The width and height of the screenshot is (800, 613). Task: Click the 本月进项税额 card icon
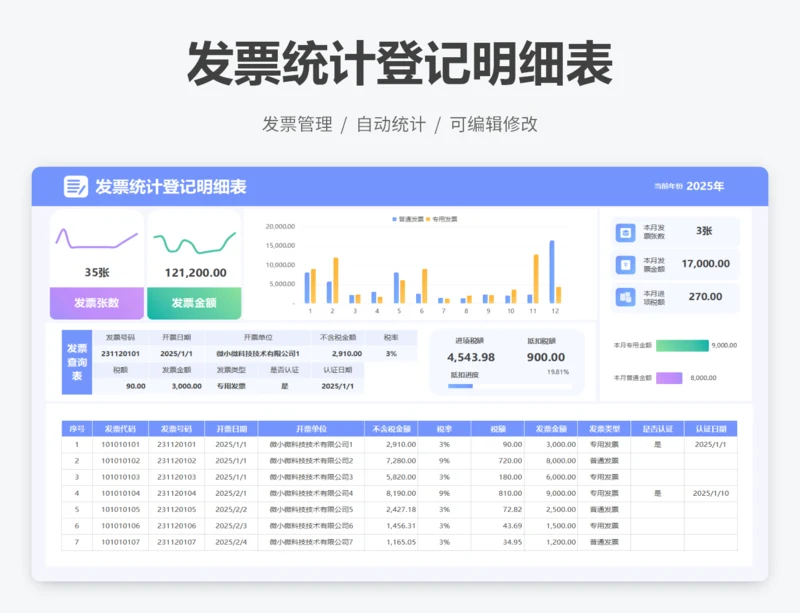click(x=626, y=297)
